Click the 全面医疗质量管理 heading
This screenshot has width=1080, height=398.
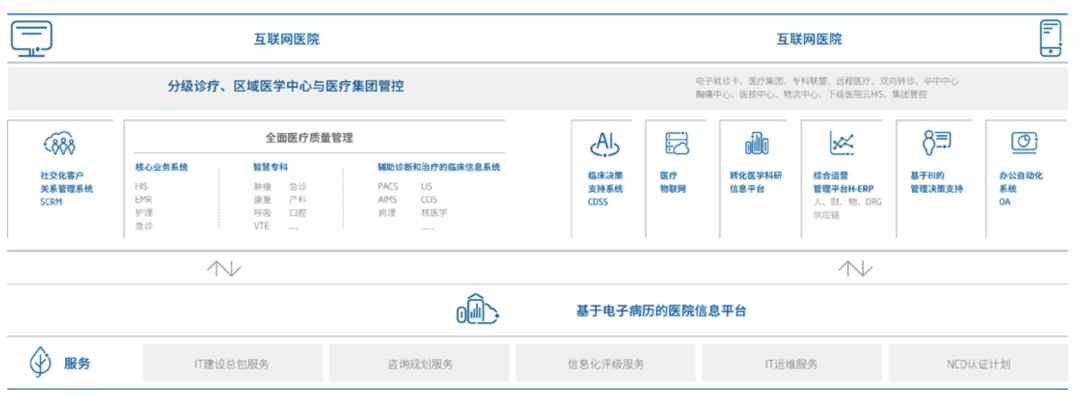click(x=309, y=138)
